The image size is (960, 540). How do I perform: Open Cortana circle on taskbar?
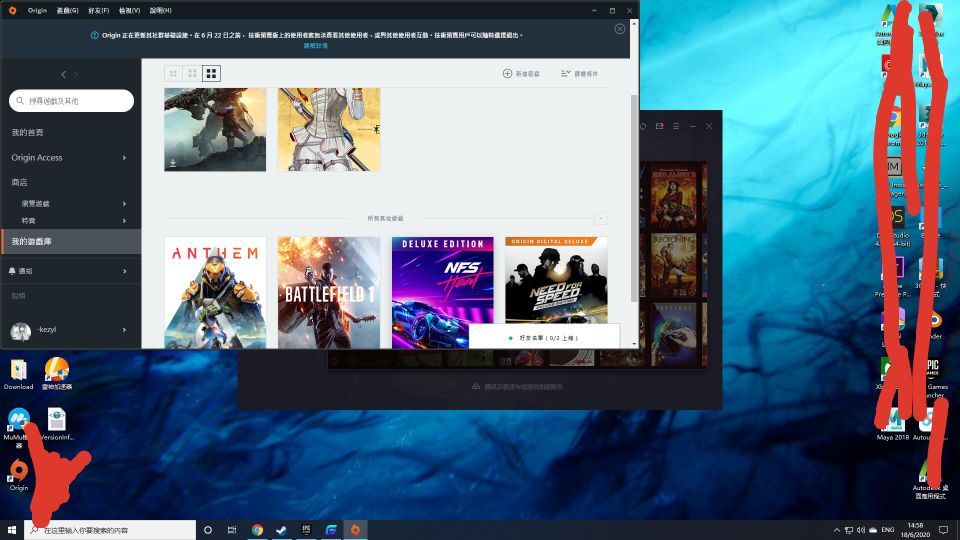pyautogui.click(x=208, y=530)
